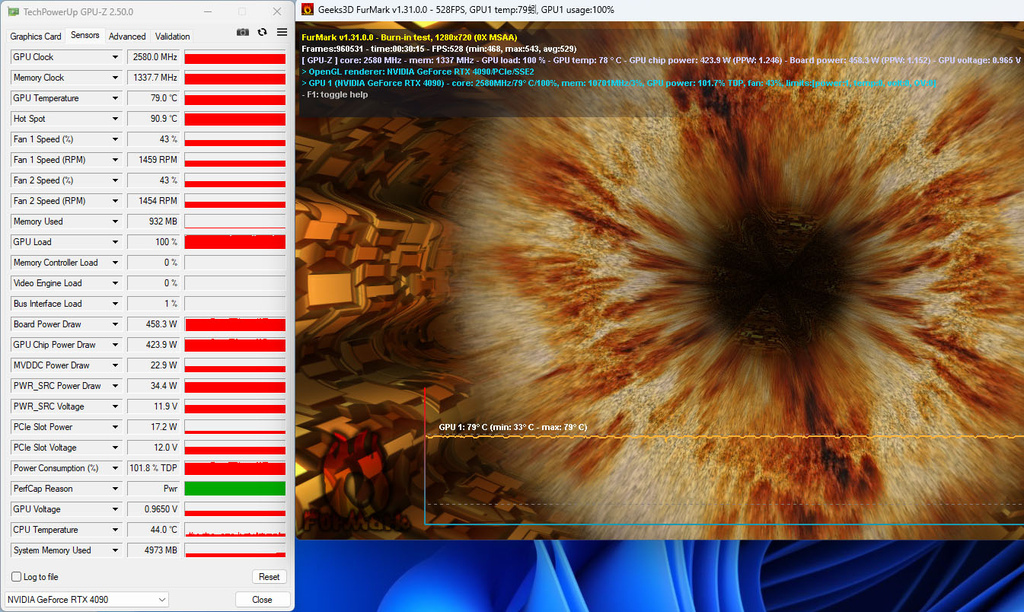The height and width of the screenshot is (612, 1024).
Task: Click the GPU 1: 79° C graph label
Action: pos(513,427)
